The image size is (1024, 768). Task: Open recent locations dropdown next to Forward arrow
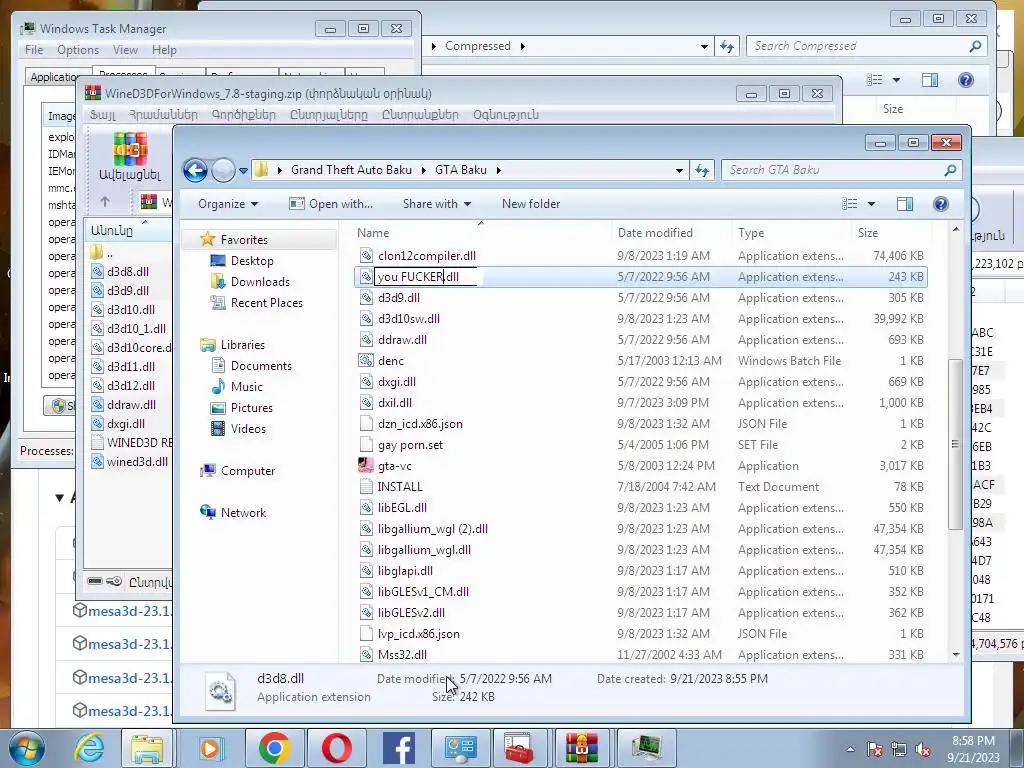click(x=244, y=170)
